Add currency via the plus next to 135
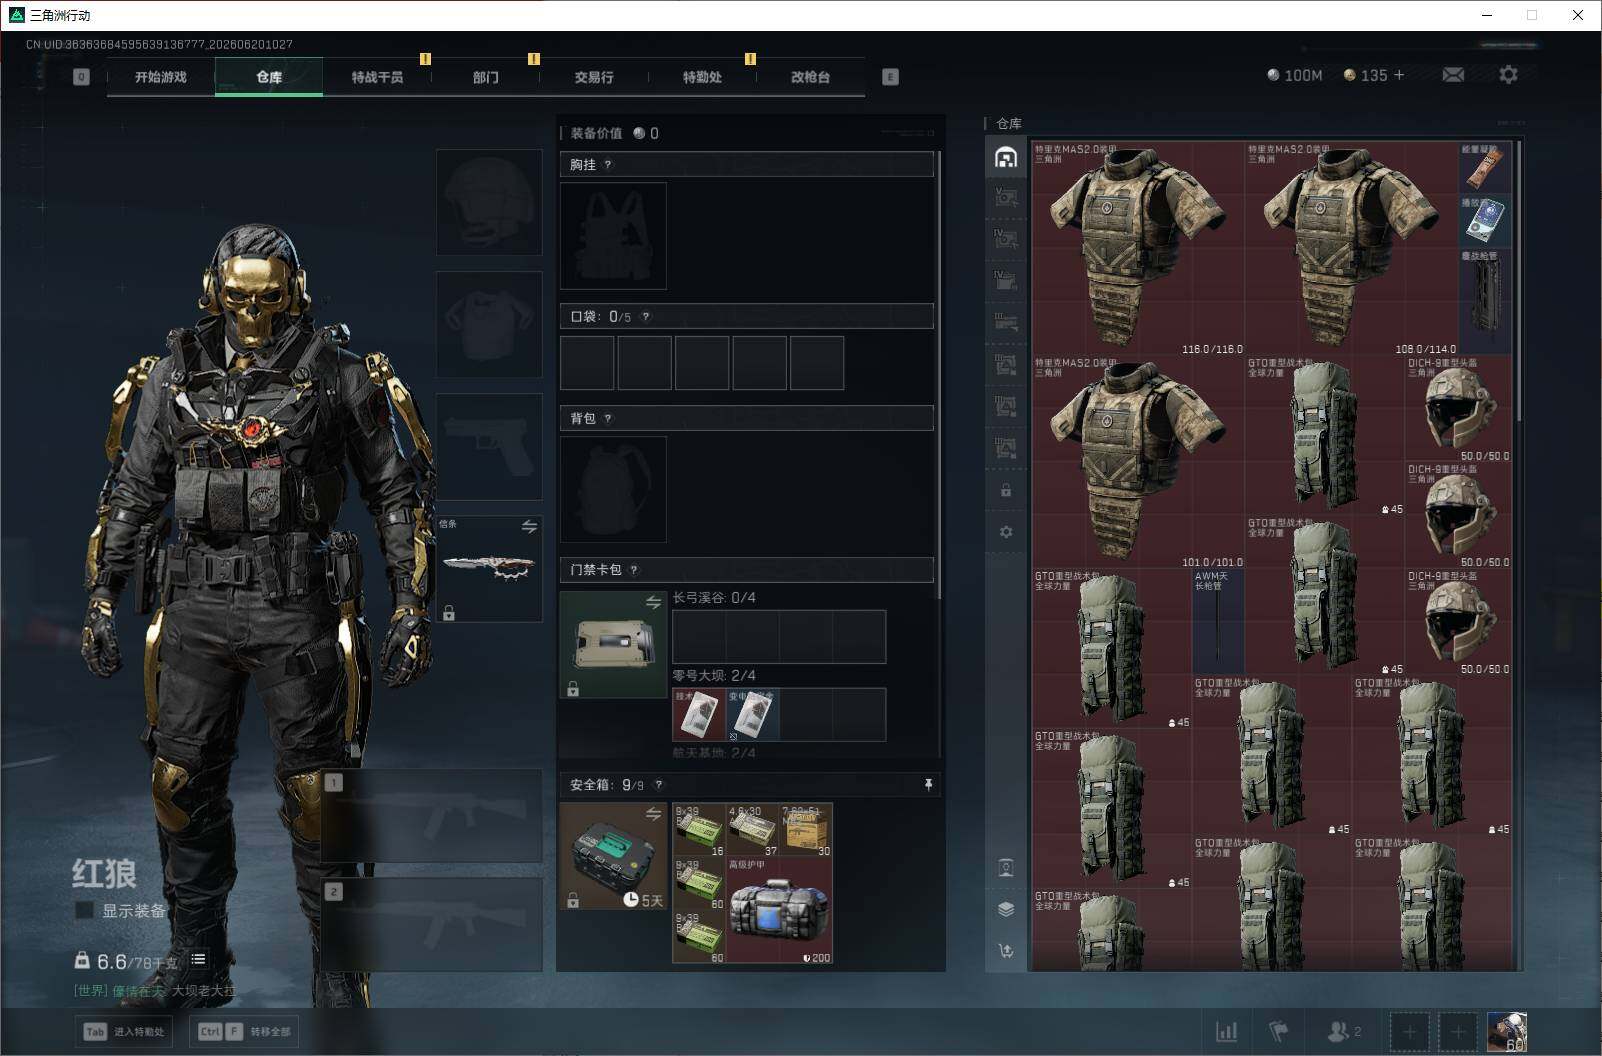This screenshot has height=1056, width=1602. [1399, 75]
